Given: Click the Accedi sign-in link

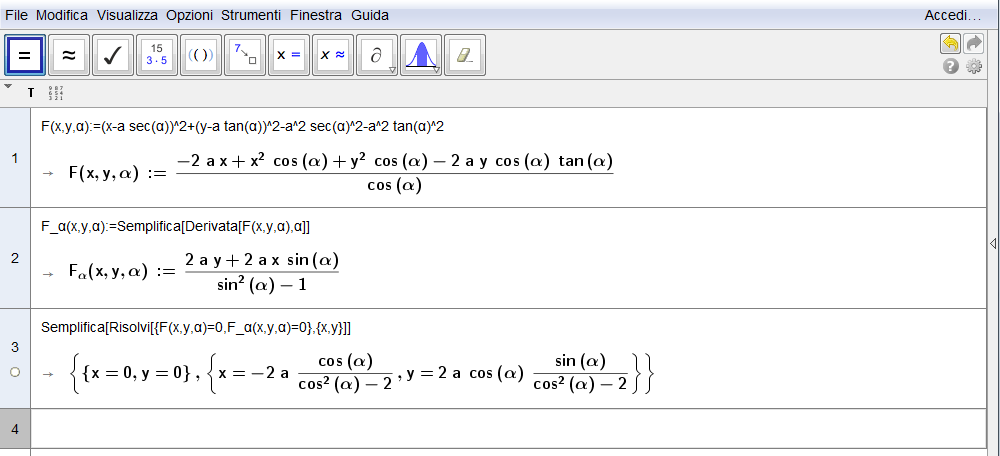Looking at the screenshot, I should [x=953, y=16].
